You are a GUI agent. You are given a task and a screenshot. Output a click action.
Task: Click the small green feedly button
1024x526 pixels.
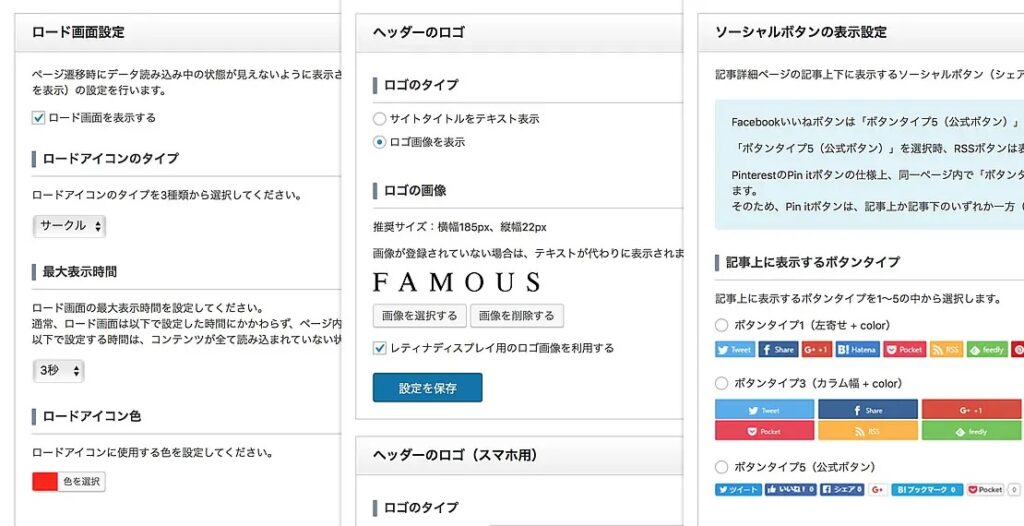pyautogui.click(x=987, y=350)
